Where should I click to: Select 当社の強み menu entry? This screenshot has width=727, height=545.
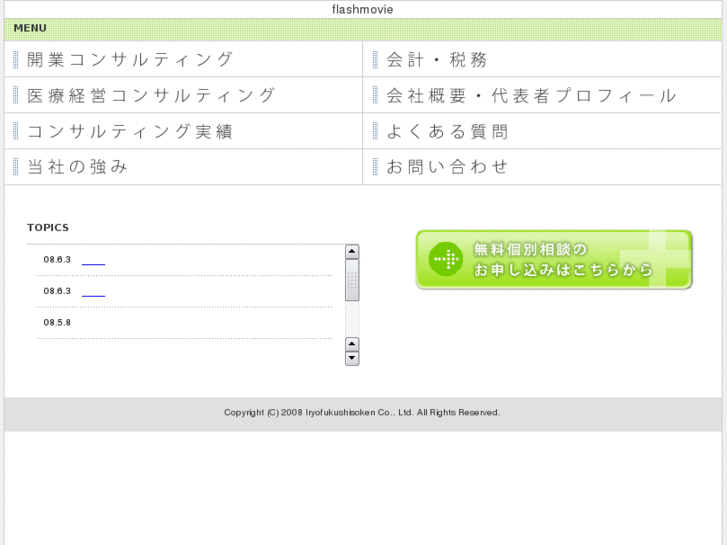pos(183,167)
